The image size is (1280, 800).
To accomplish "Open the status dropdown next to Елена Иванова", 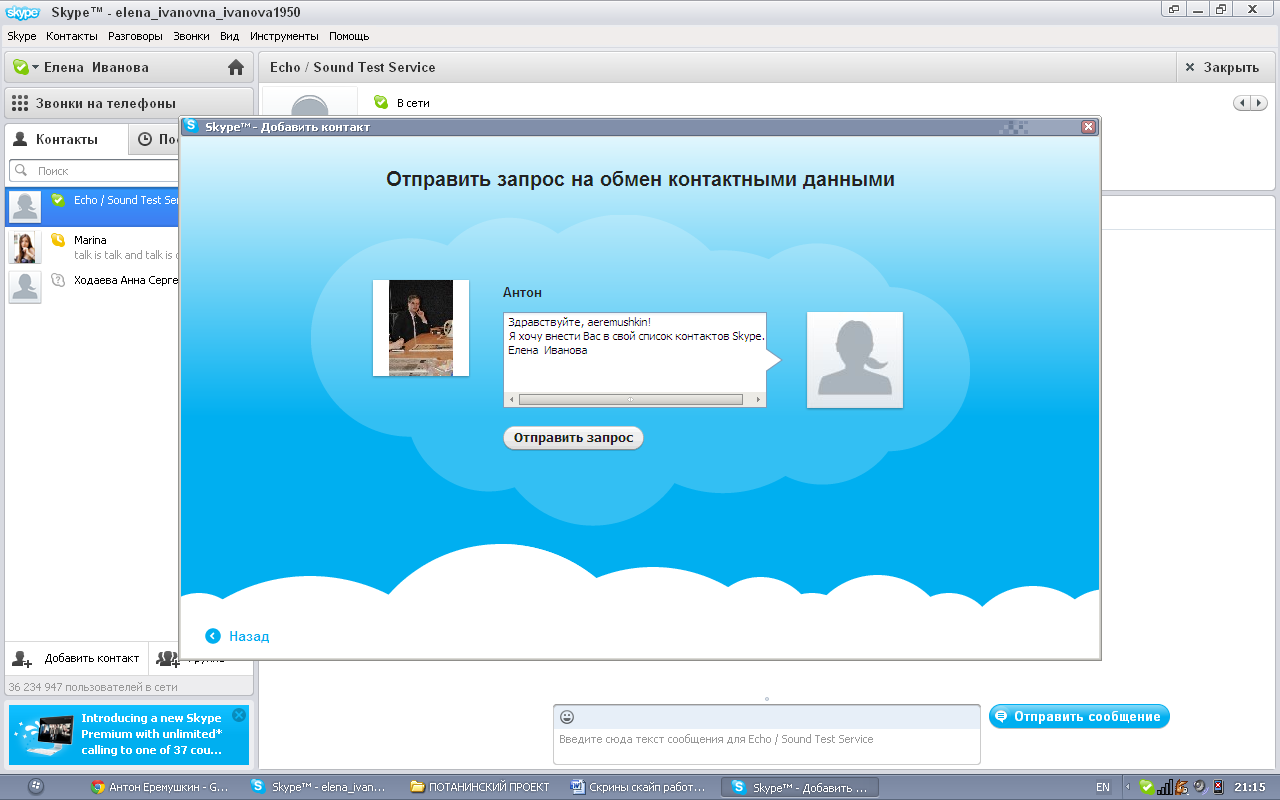I will pos(24,67).
